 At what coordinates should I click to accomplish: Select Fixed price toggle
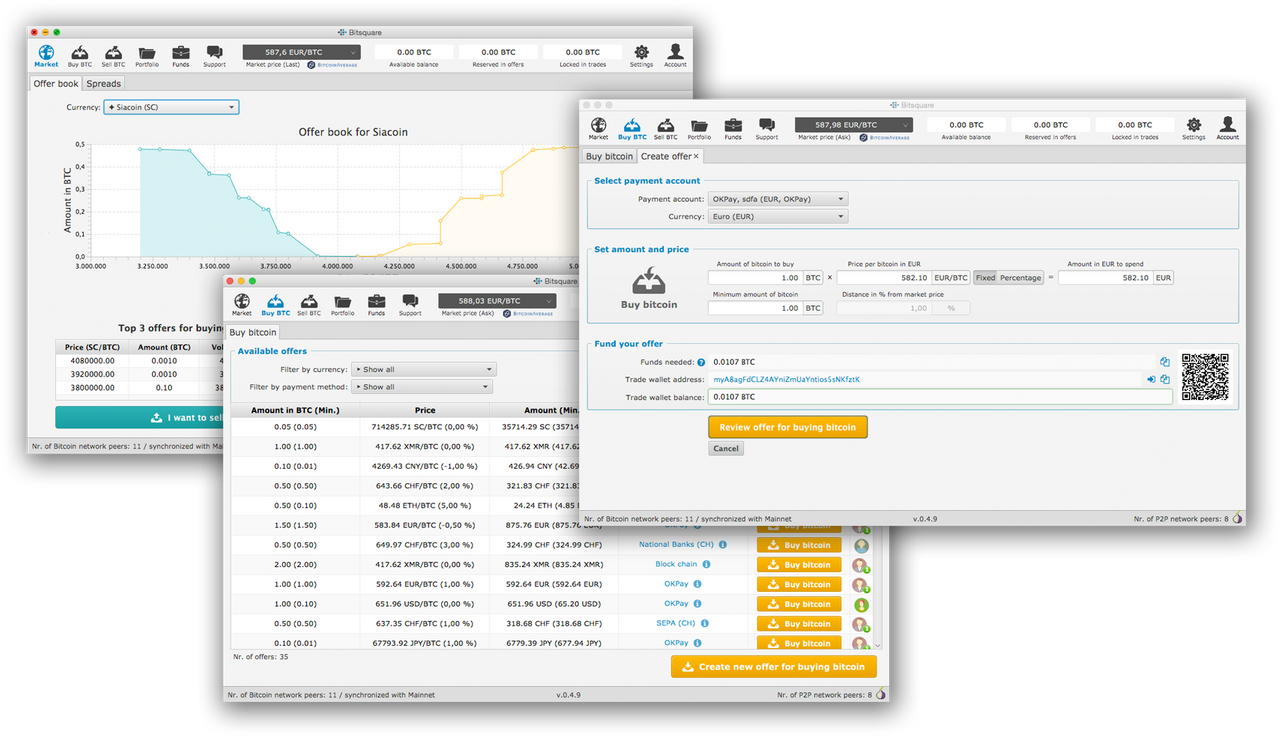click(x=985, y=278)
